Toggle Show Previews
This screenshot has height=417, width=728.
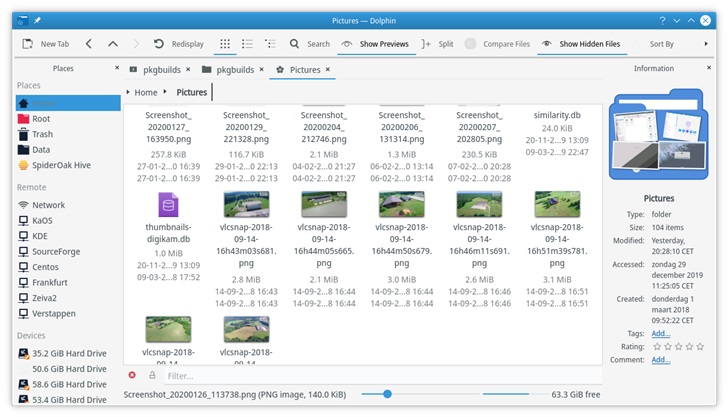point(377,44)
